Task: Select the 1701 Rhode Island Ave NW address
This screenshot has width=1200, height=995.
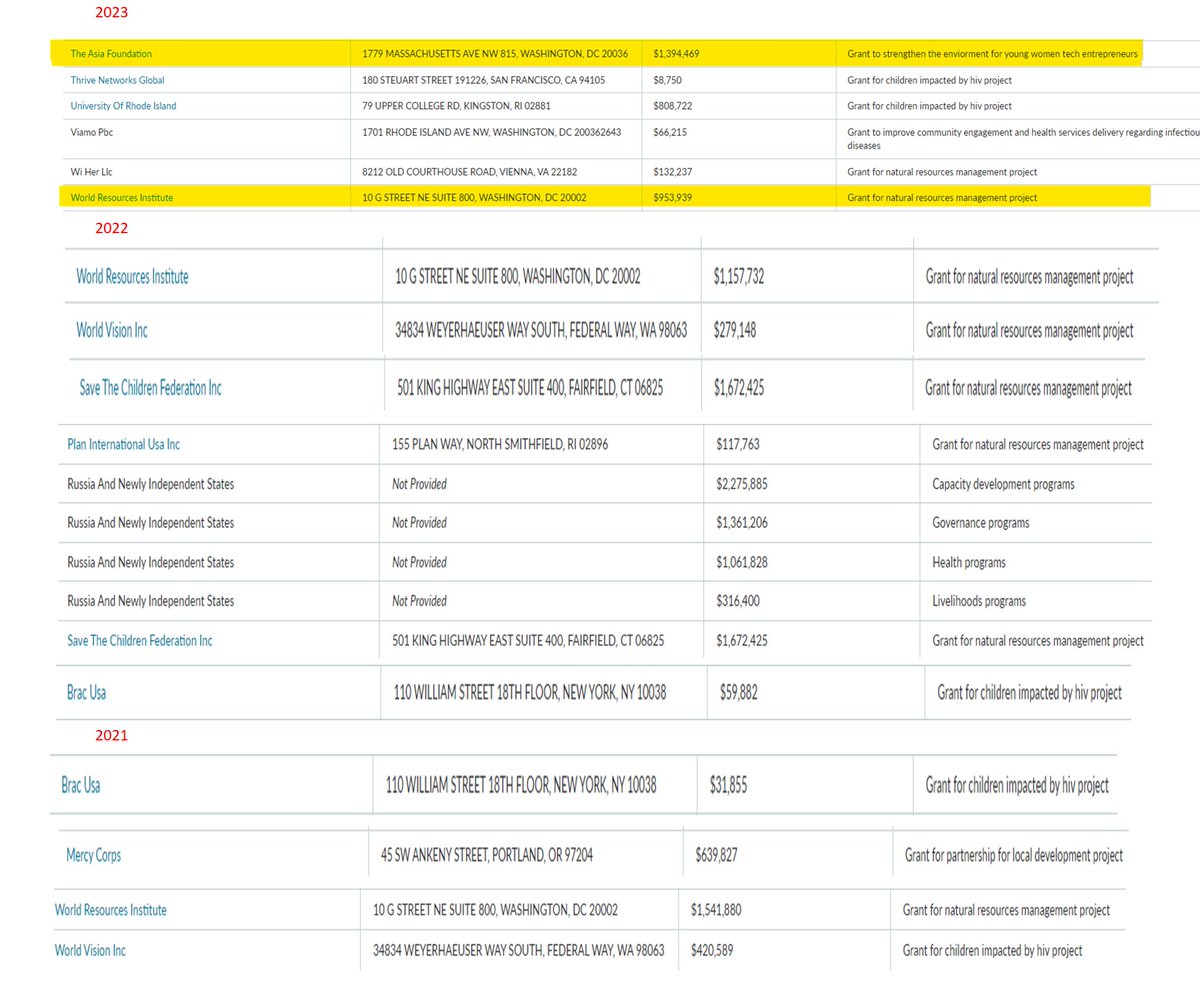Action: [x=491, y=132]
